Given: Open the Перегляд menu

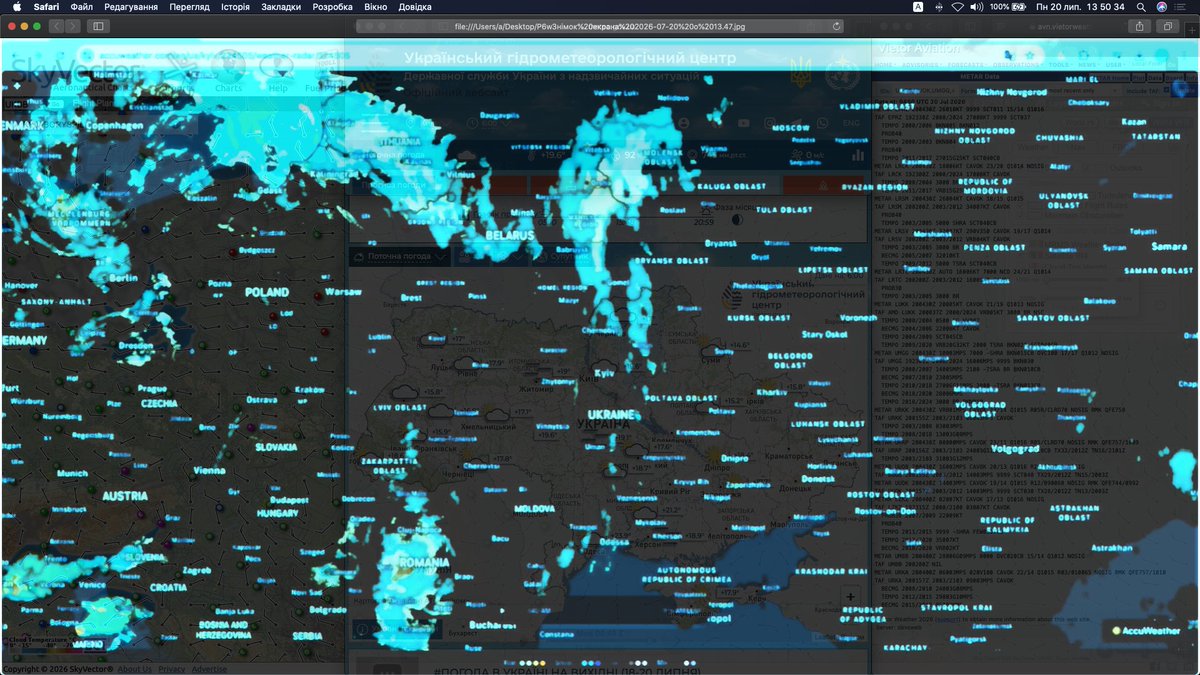Looking at the screenshot, I should click(x=189, y=7).
